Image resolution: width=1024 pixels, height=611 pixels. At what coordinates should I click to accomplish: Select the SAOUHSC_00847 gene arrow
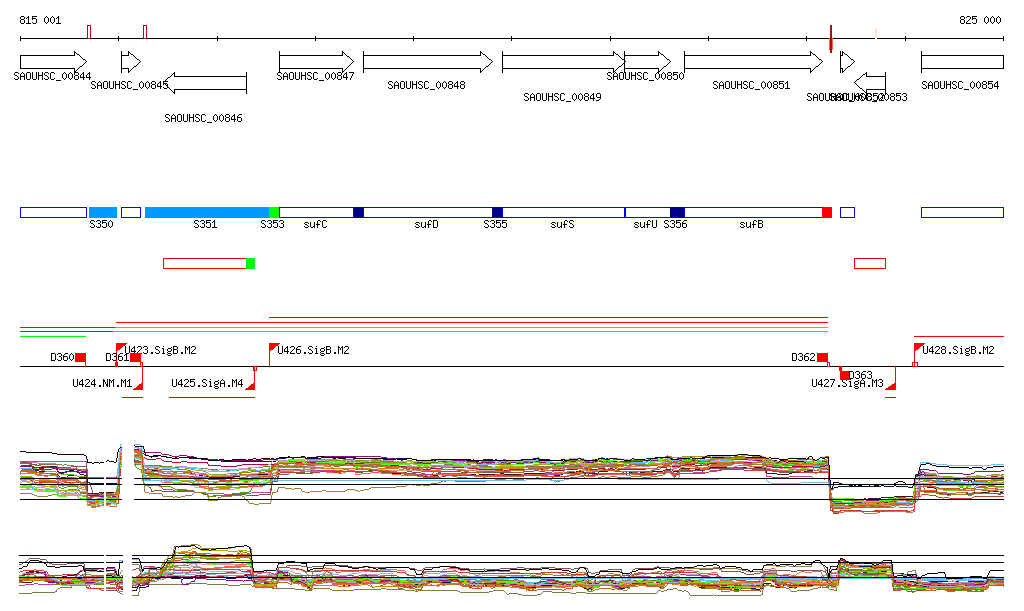(x=316, y=62)
